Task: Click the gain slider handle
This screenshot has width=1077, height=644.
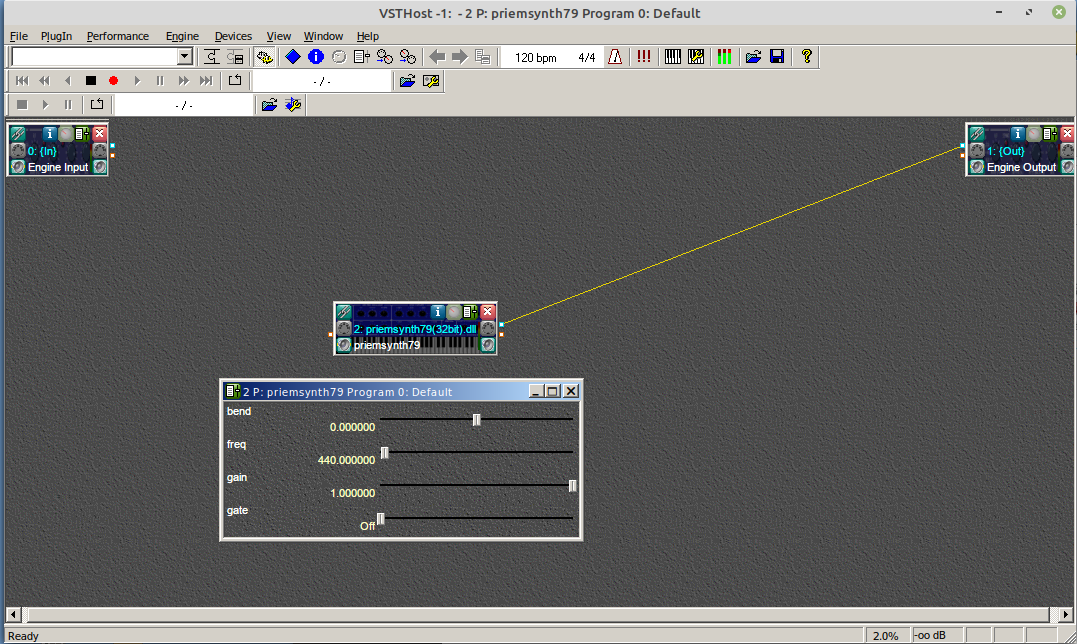Action: [x=572, y=485]
